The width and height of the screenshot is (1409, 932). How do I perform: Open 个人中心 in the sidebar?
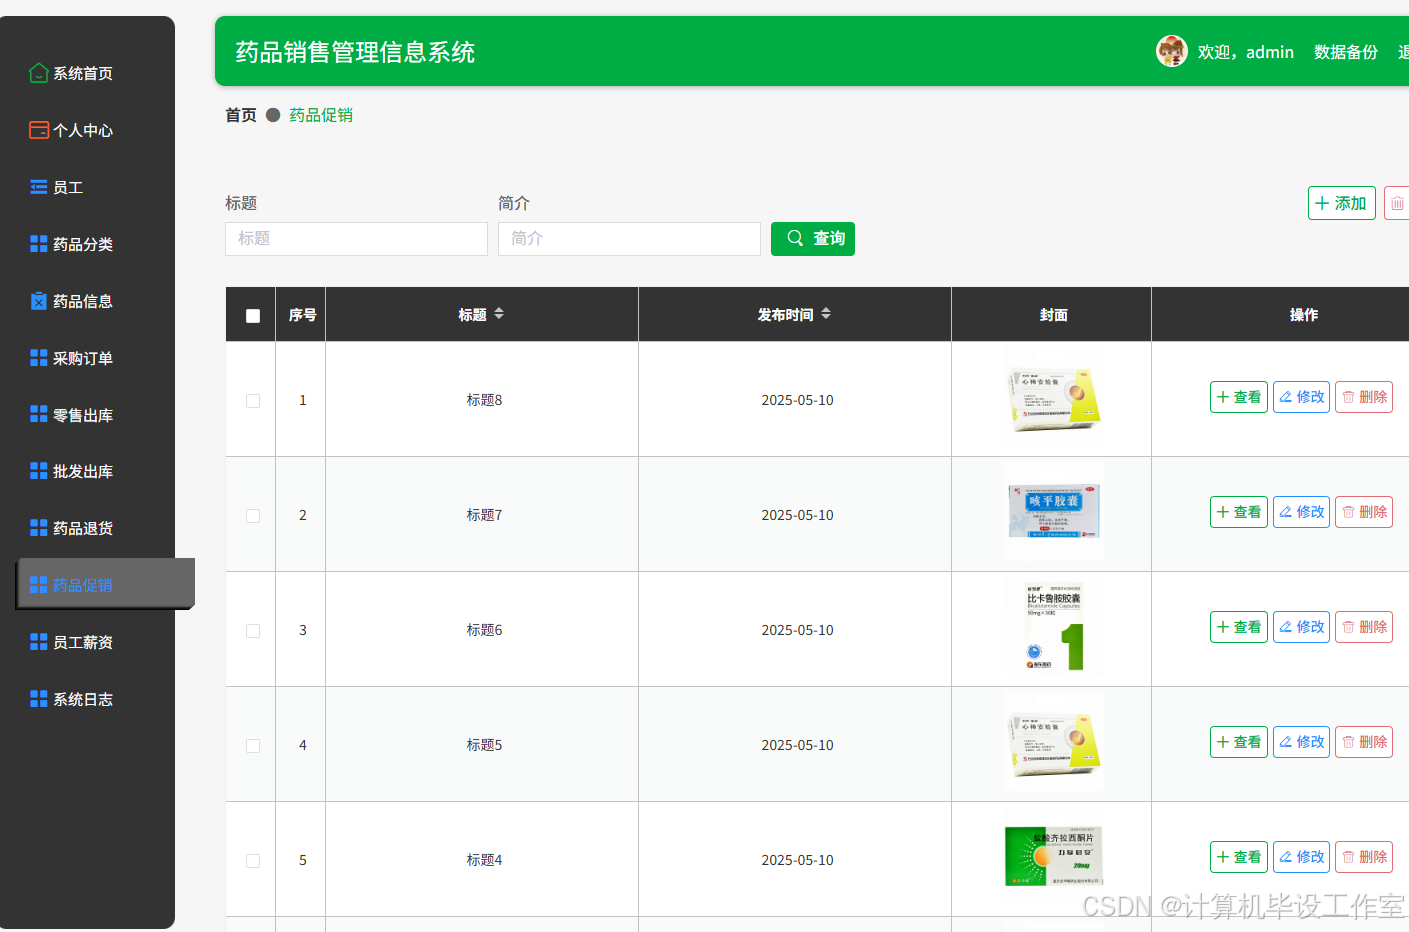[x=83, y=130]
